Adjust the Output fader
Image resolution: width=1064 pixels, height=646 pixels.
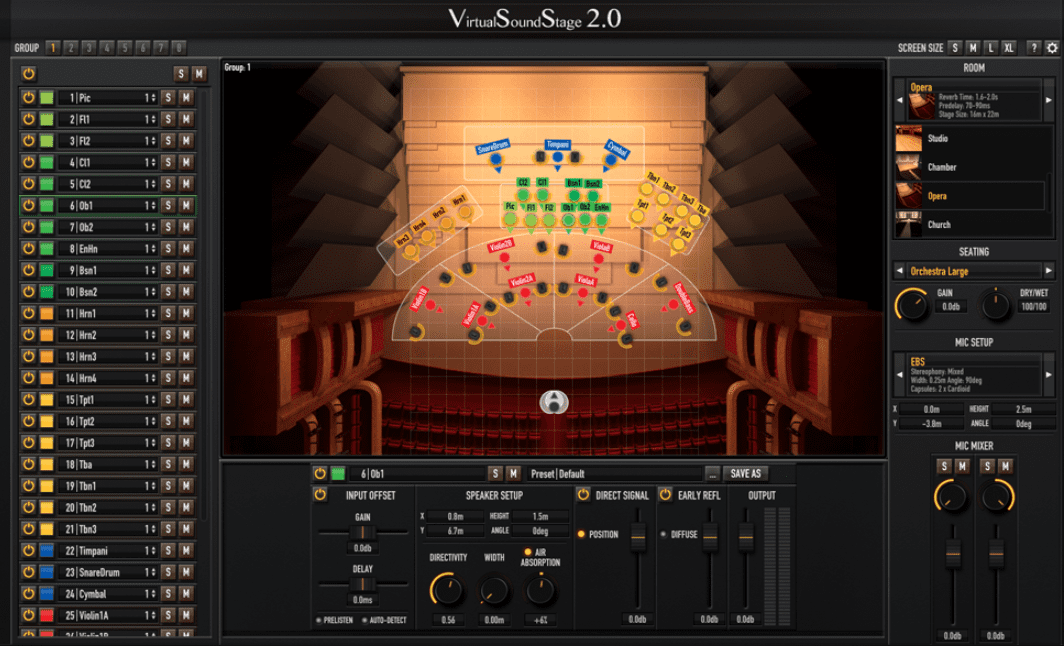pos(745,537)
